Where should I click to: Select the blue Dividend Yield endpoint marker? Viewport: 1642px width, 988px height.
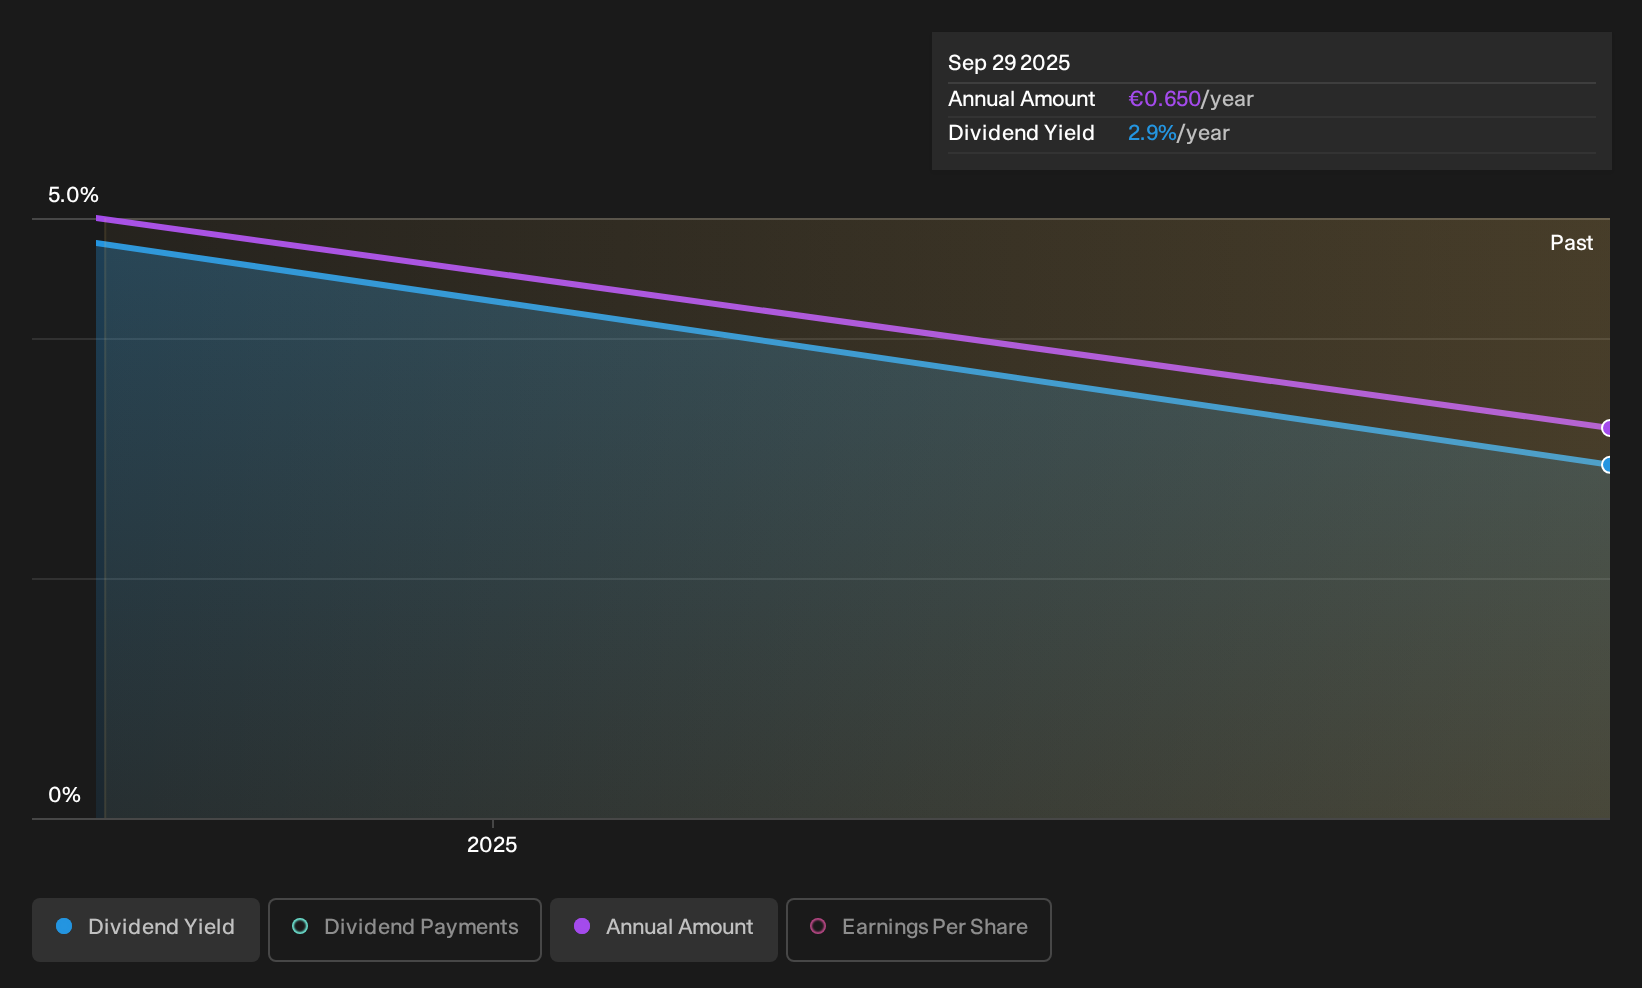[x=1607, y=464]
